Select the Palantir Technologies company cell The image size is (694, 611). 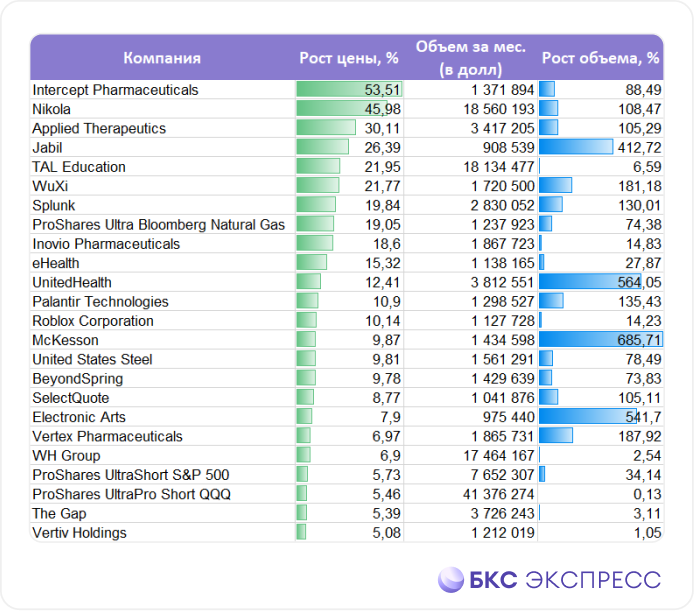[x=162, y=302]
